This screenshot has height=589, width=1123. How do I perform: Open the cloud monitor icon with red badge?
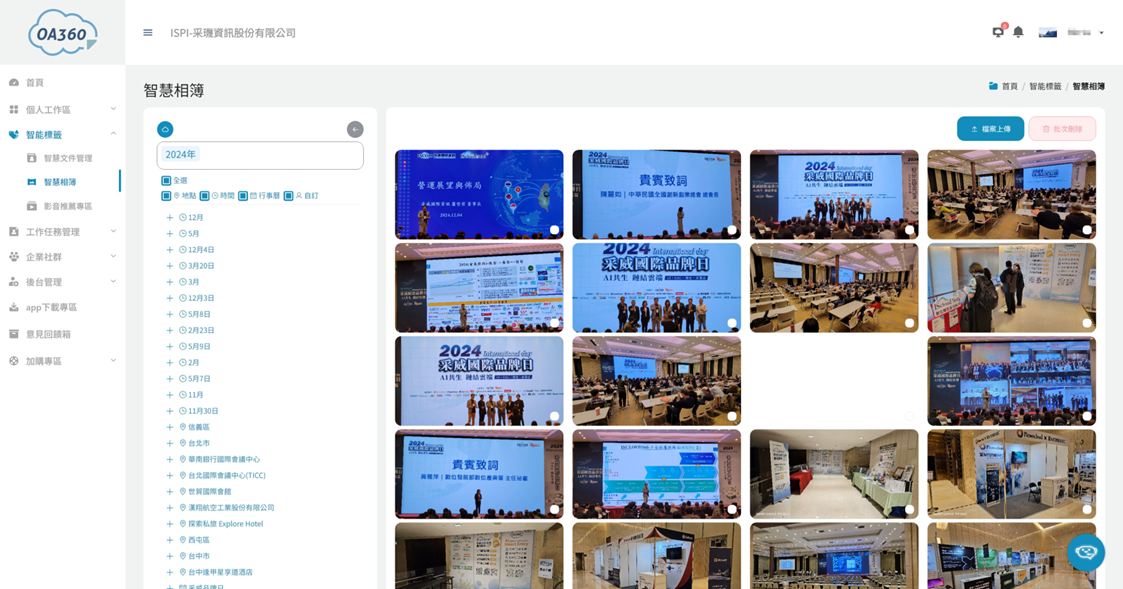coord(998,32)
